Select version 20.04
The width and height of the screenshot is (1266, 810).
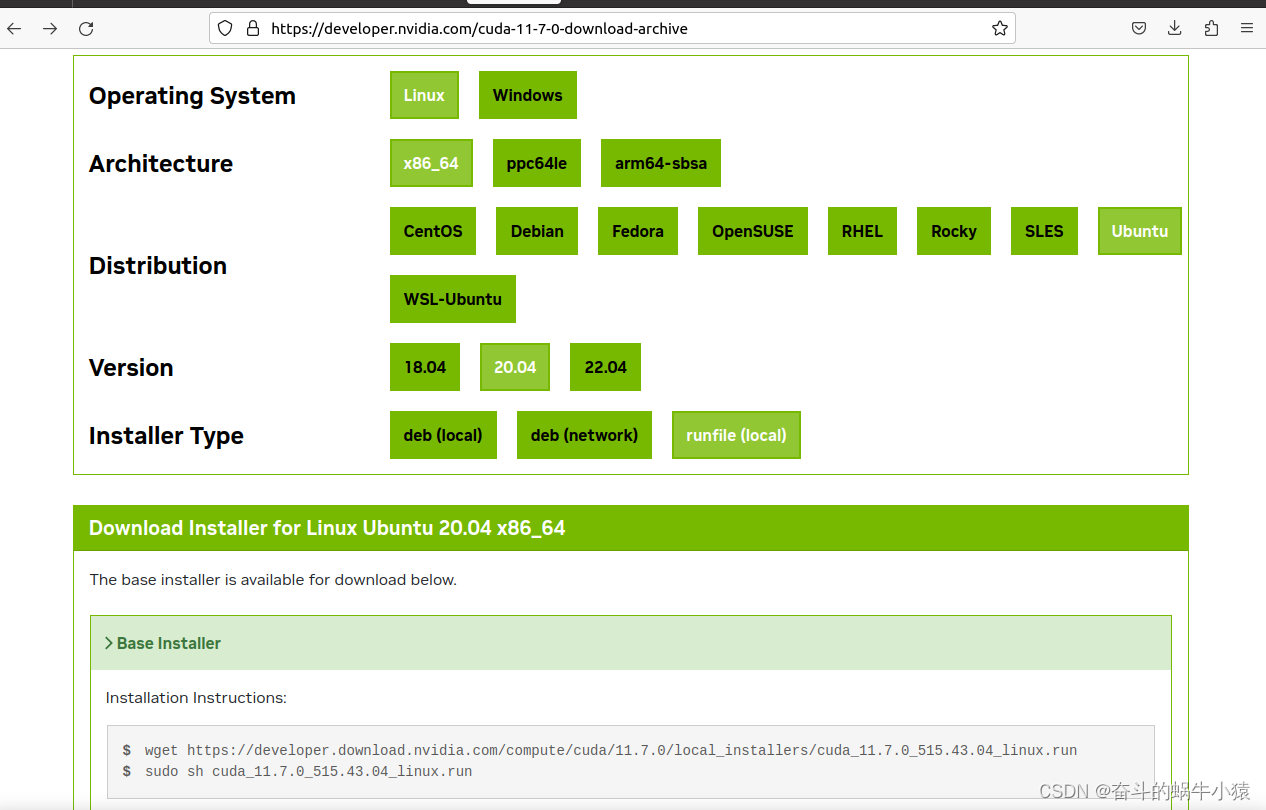point(515,367)
